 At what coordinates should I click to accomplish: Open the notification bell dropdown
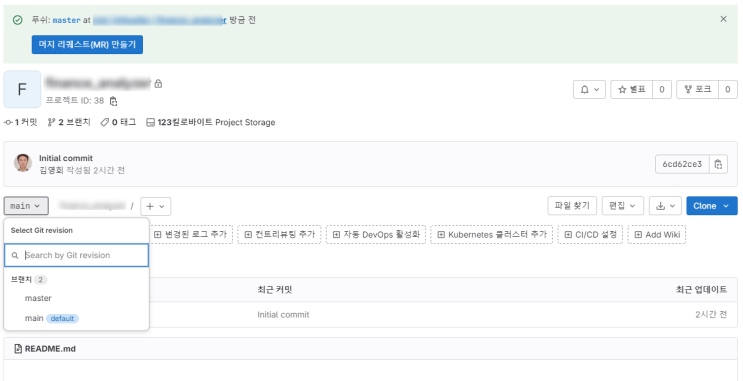tap(589, 89)
